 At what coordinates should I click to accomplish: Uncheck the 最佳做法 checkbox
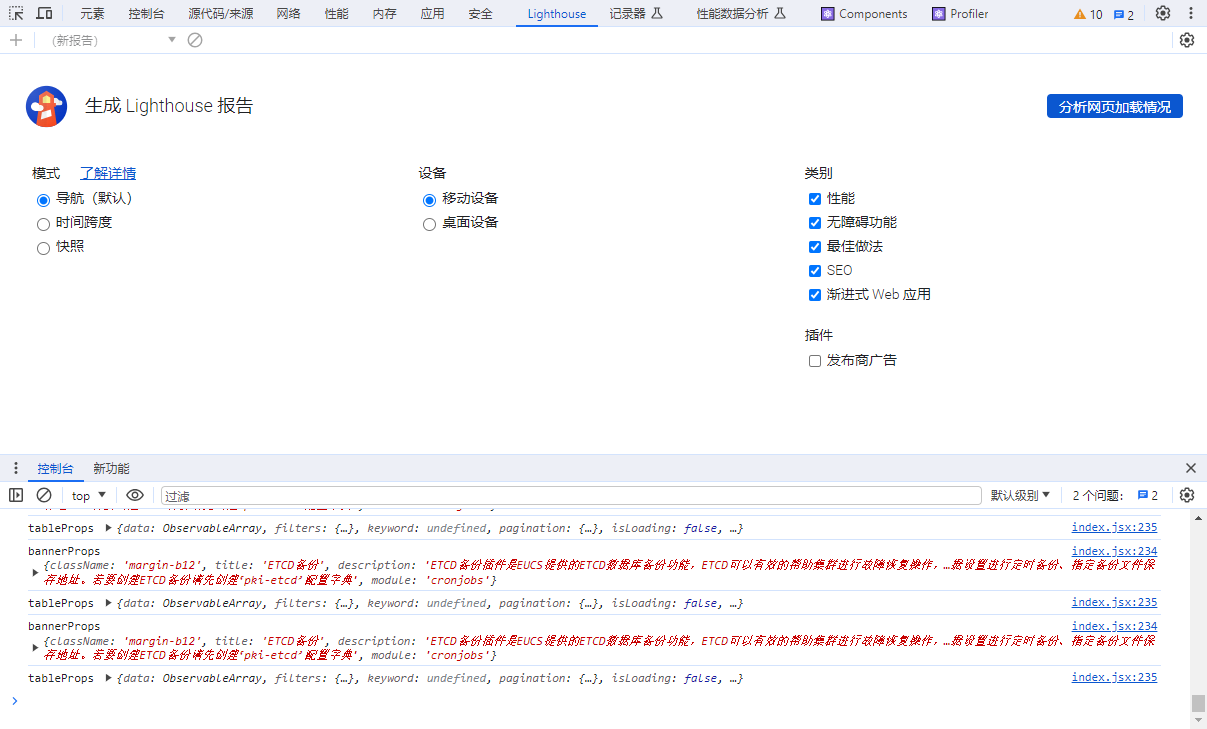[814, 247]
